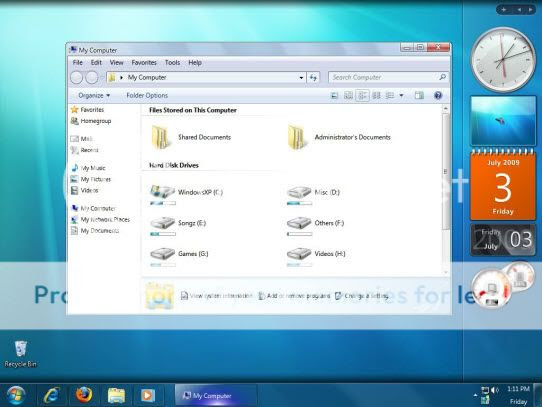Open the Edit menu
Viewport: 542px width, 407px height.
click(96, 63)
